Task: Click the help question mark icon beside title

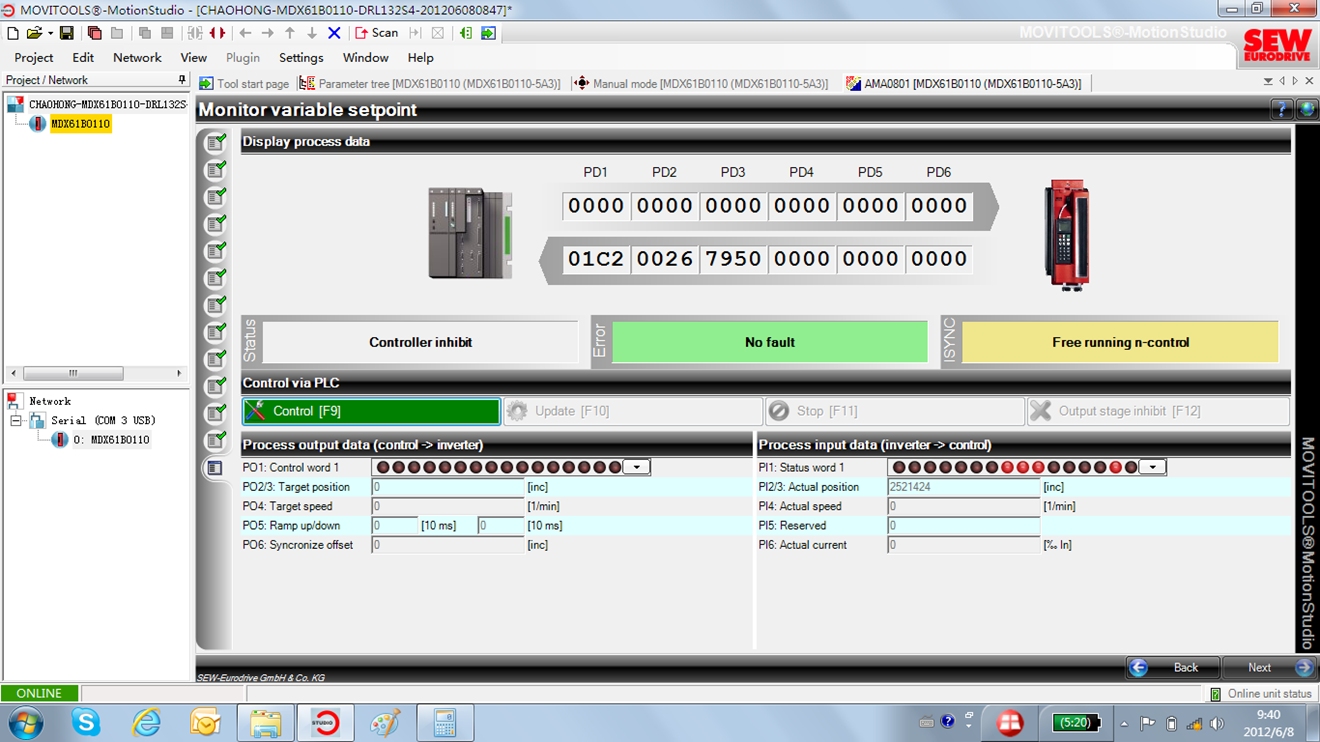Action: 1281,110
